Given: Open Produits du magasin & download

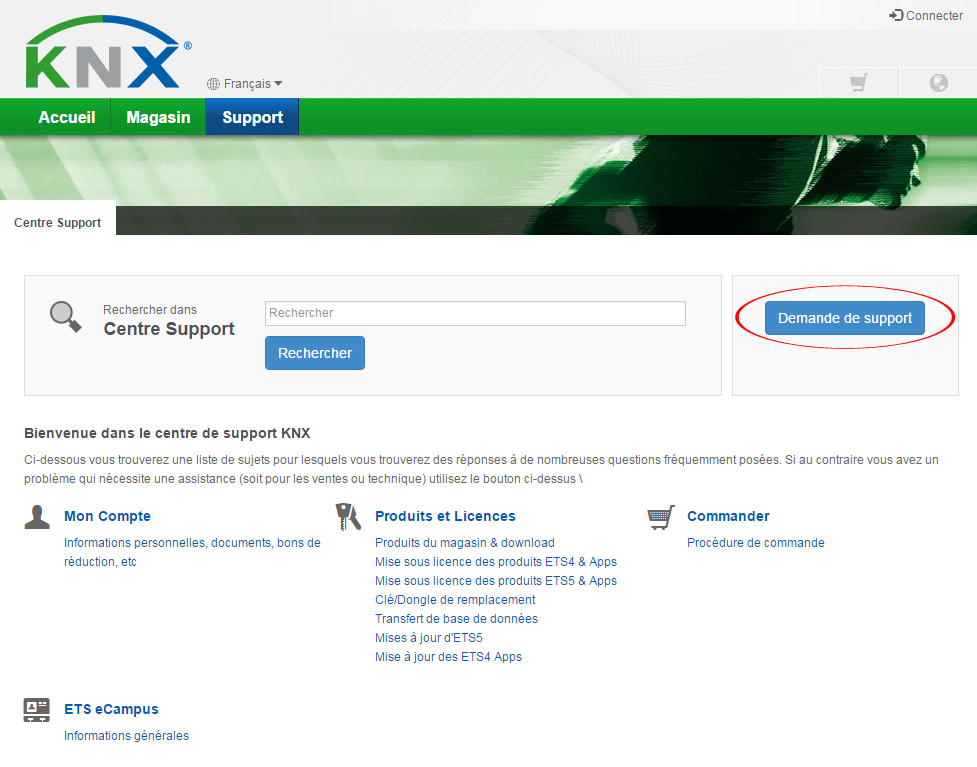Looking at the screenshot, I should pos(465,543).
